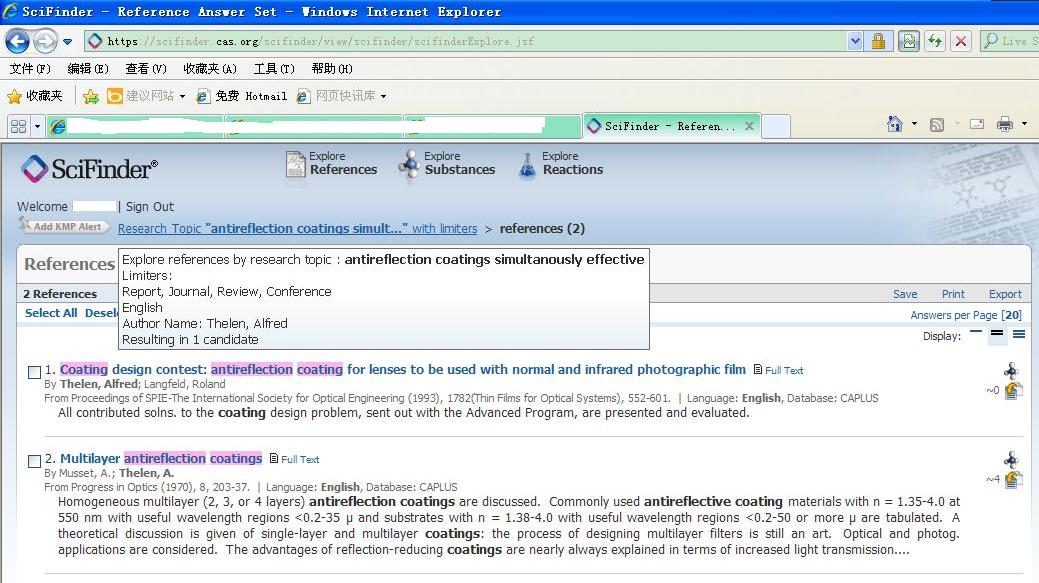Get substances icon for reference 2
The image size is (1039, 583).
[1011, 459]
